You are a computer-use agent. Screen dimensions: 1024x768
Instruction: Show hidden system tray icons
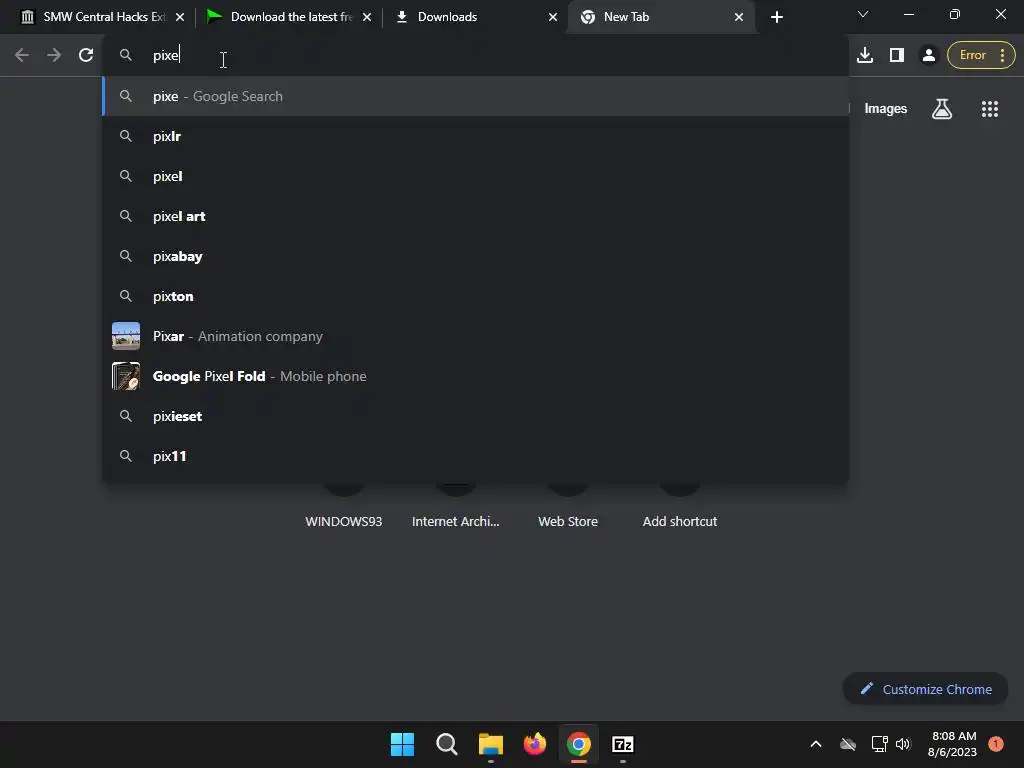coord(816,744)
